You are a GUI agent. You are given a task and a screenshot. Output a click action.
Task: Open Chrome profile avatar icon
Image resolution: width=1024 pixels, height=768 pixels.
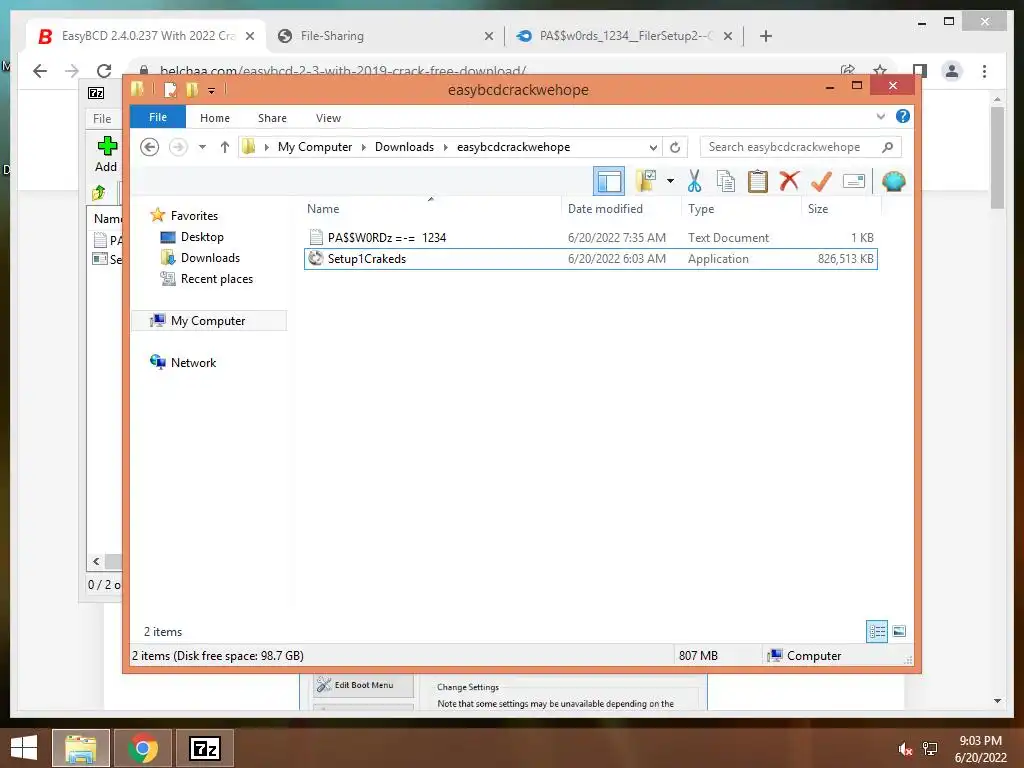tap(952, 71)
